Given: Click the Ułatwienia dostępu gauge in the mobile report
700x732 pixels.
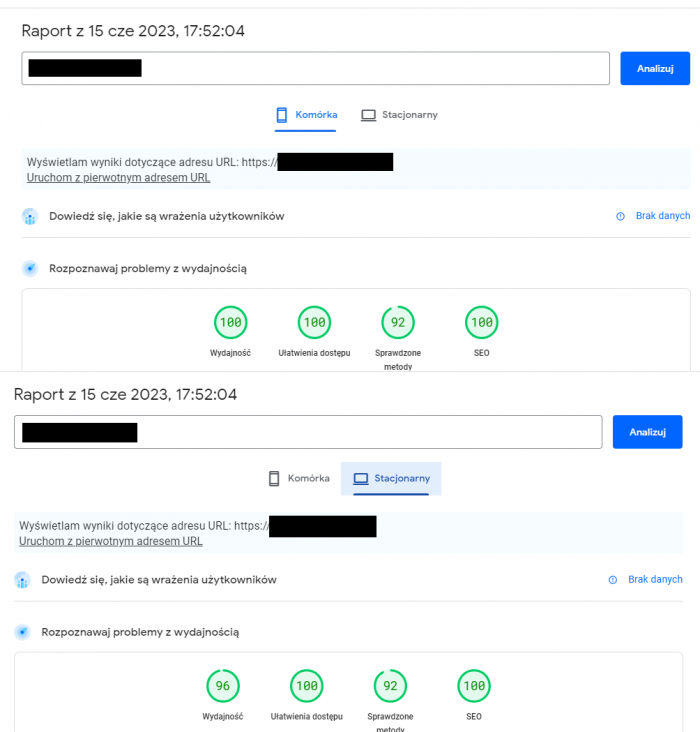Looking at the screenshot, I should pos(314,322).
